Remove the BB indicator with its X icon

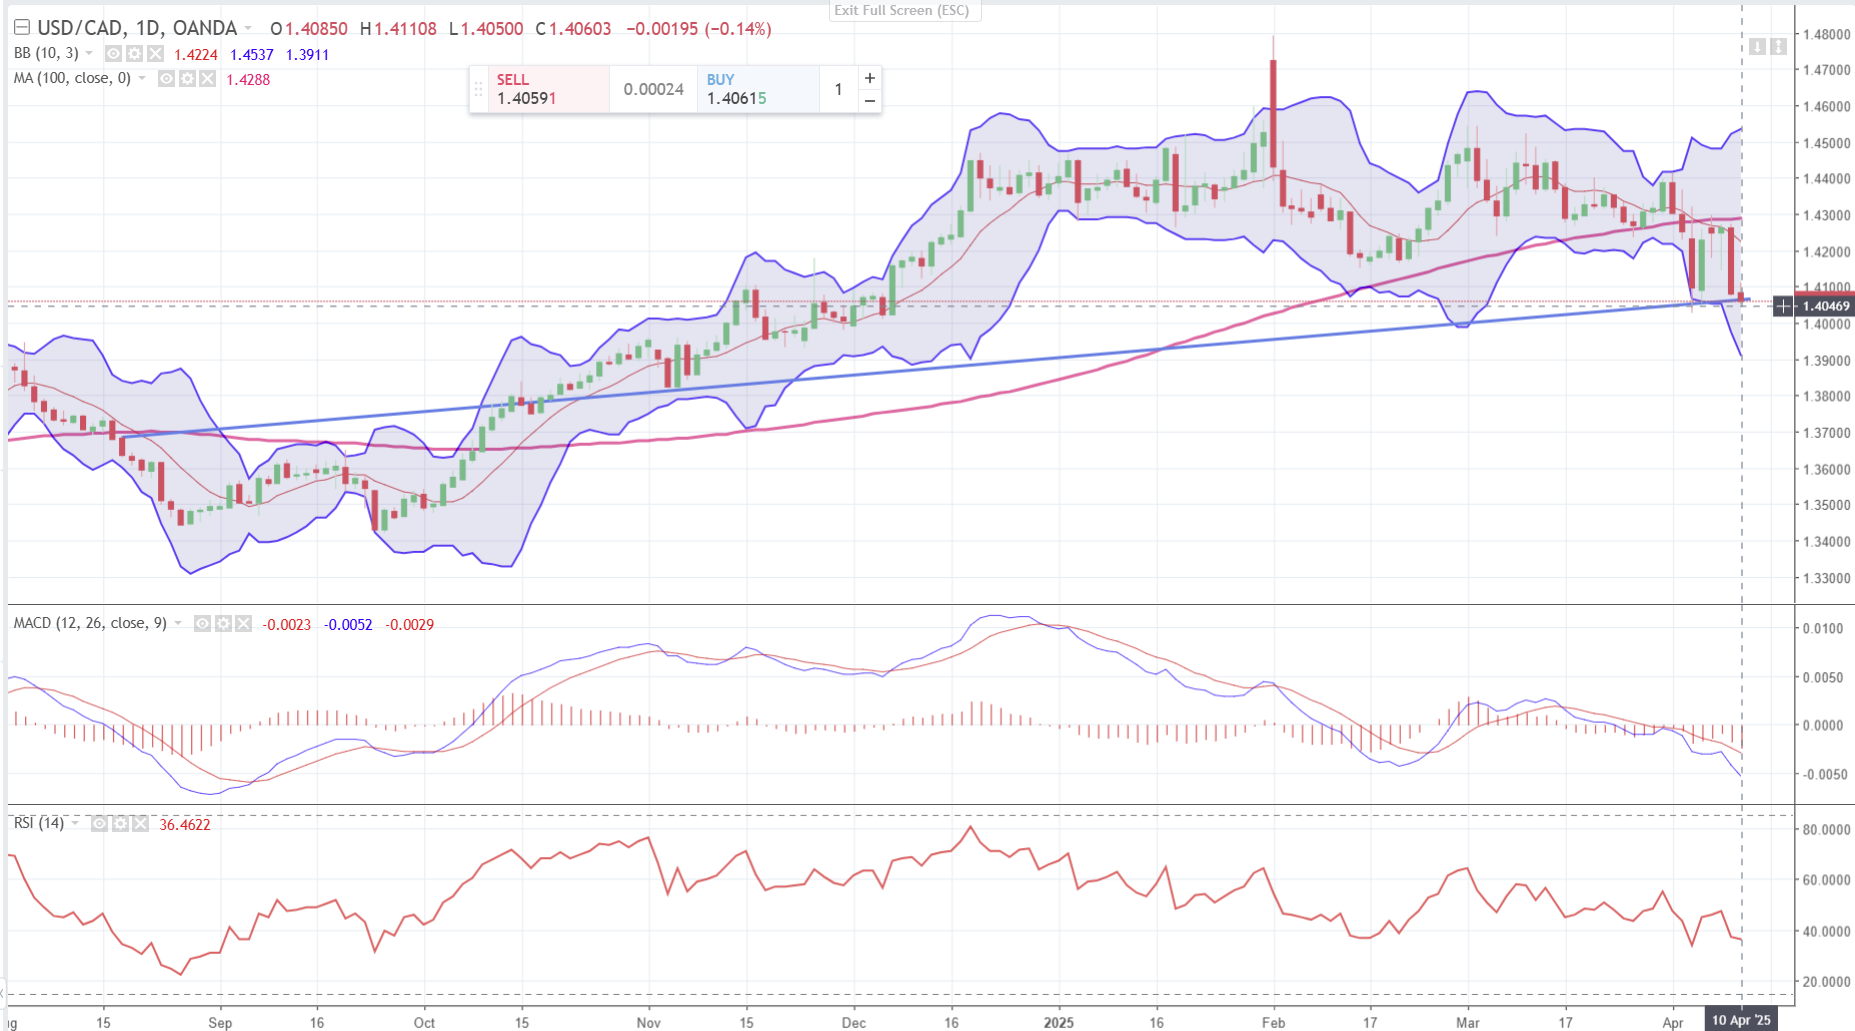click(155, 54)
